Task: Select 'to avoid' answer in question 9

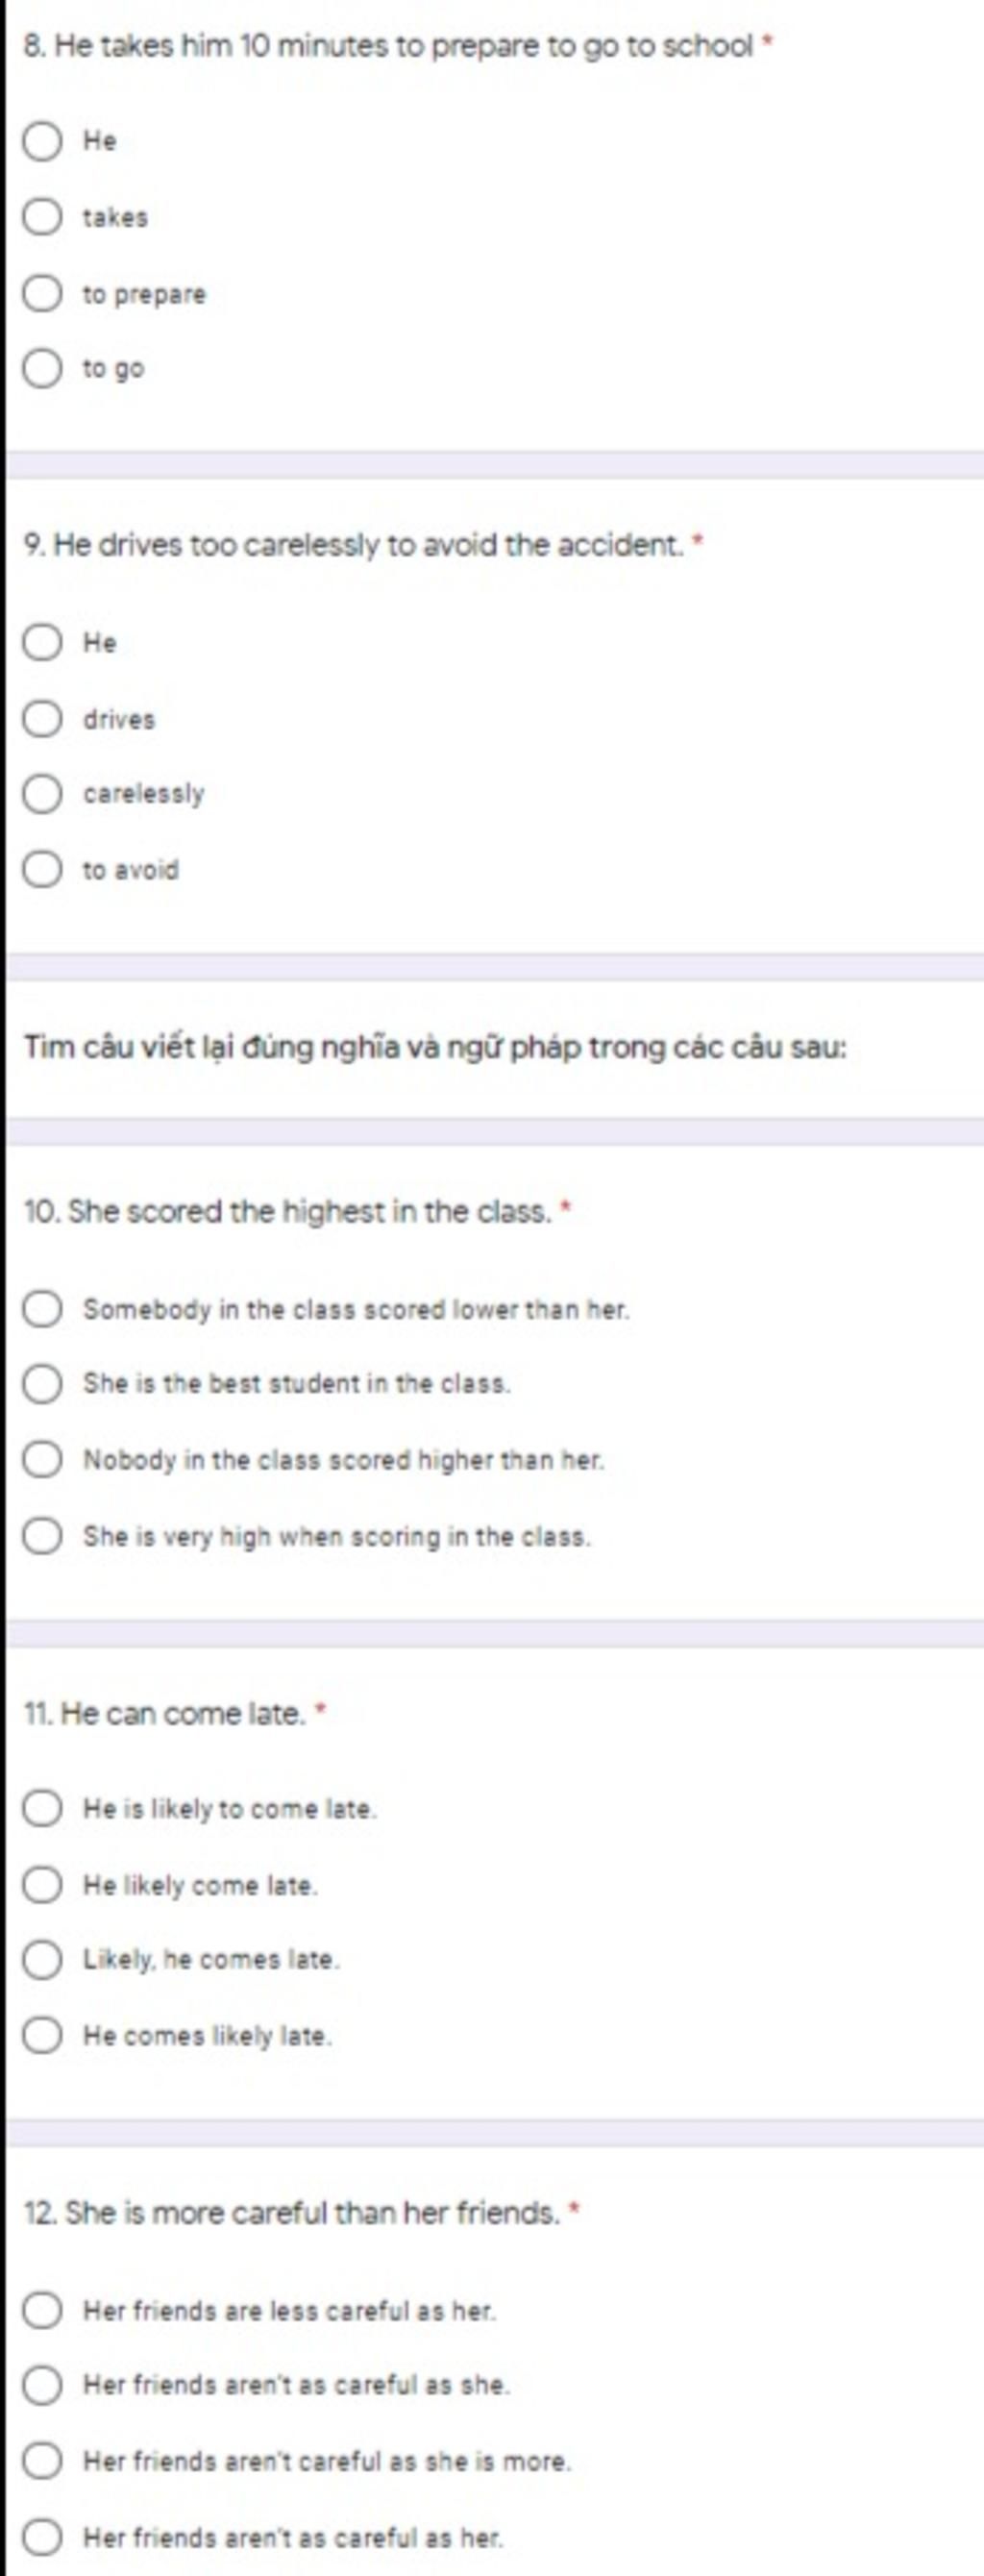Action: coord(42,870)
